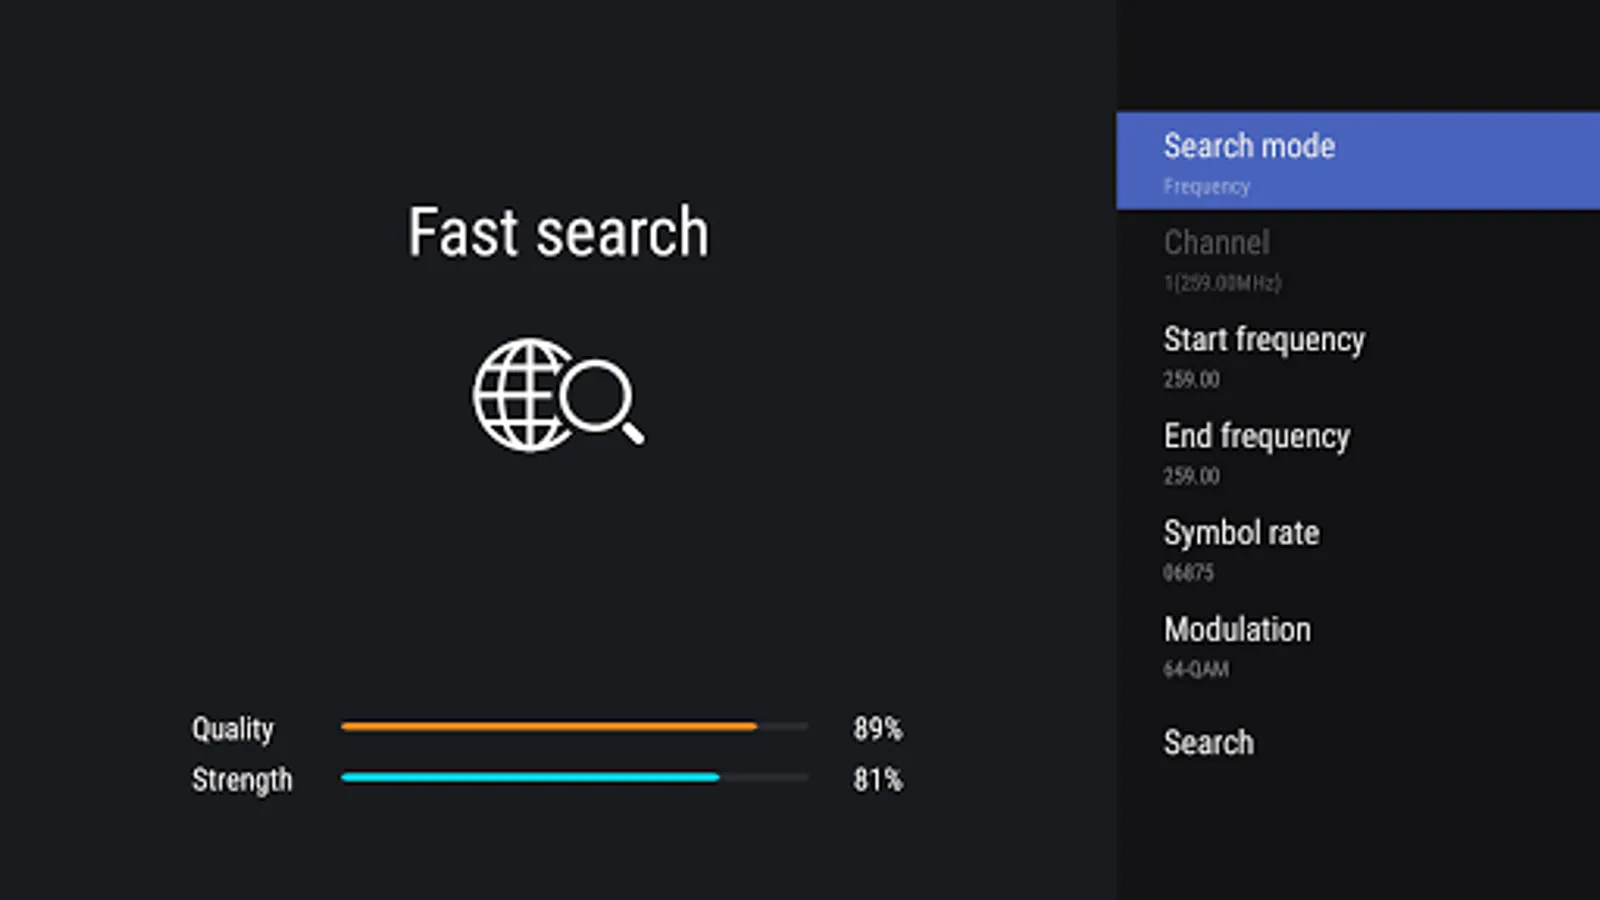Click the 1(259.00MHz) channel value
The height and width of the screenshot is (900, 1600).
coord(1222,284)
